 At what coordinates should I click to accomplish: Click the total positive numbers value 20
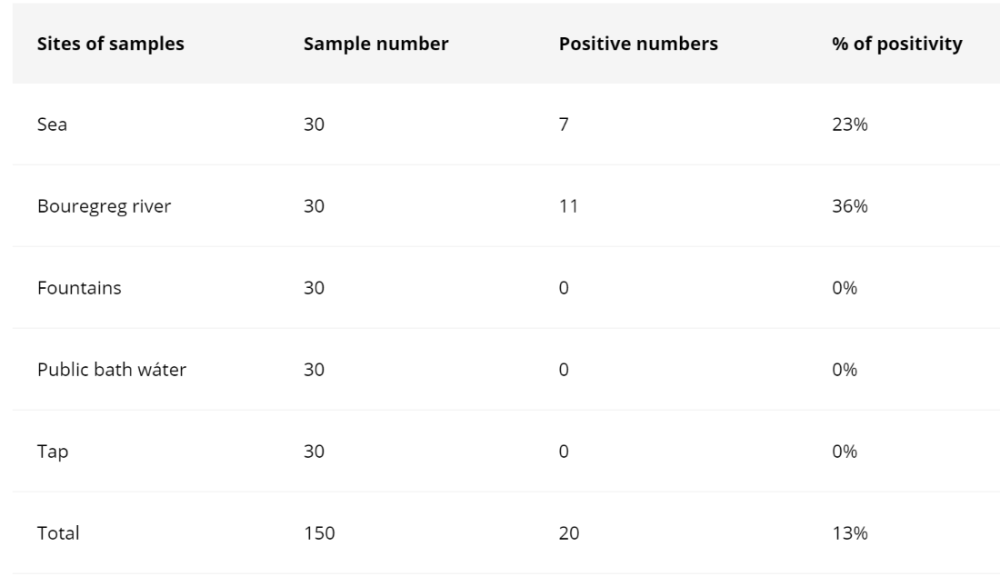point(569,533)
